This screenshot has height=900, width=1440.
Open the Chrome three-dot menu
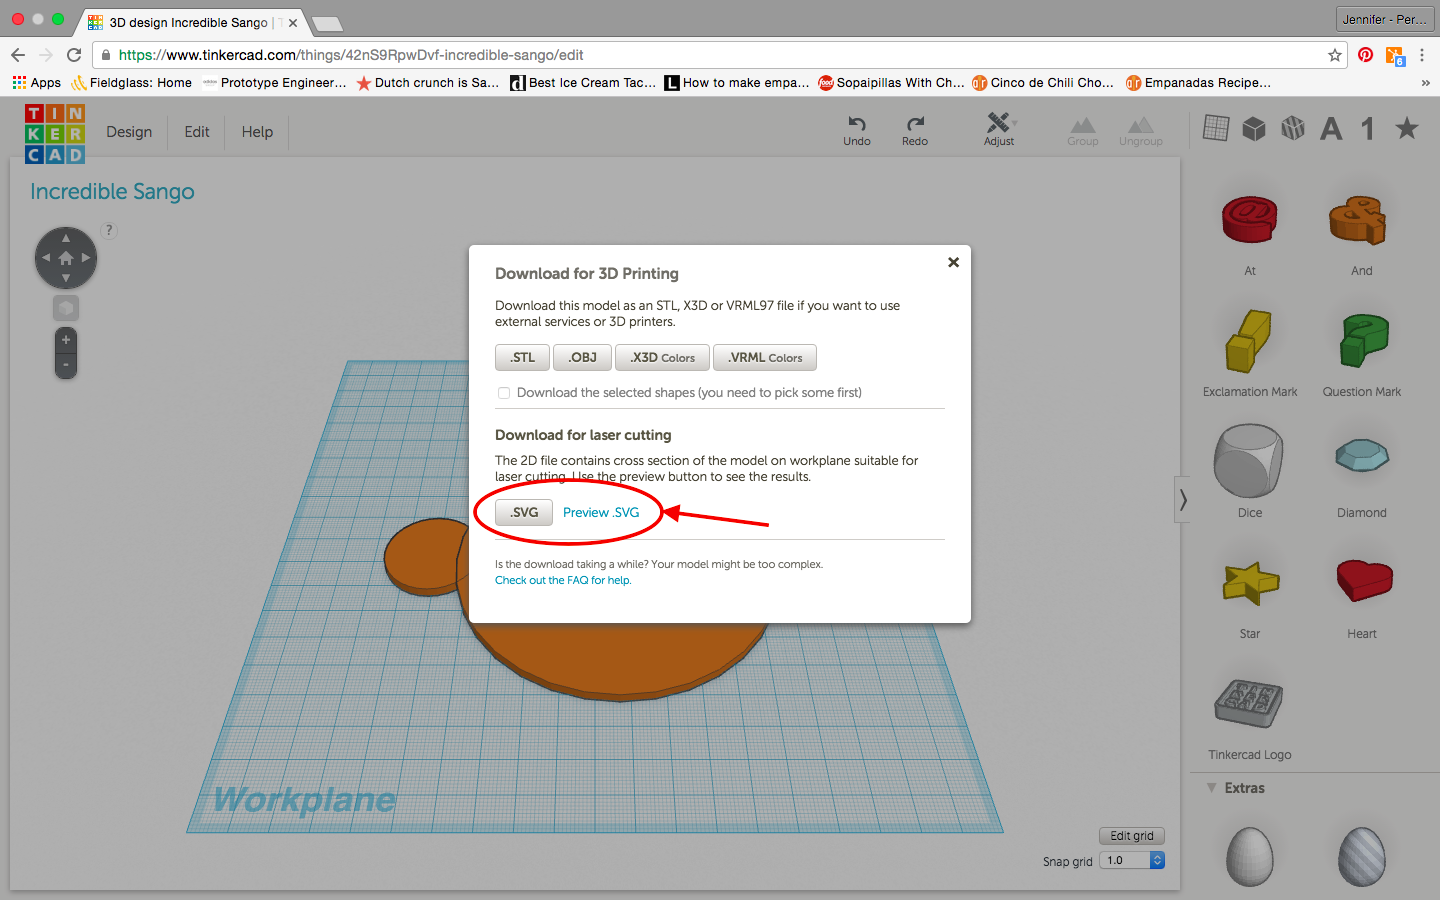pos(1422,55)
